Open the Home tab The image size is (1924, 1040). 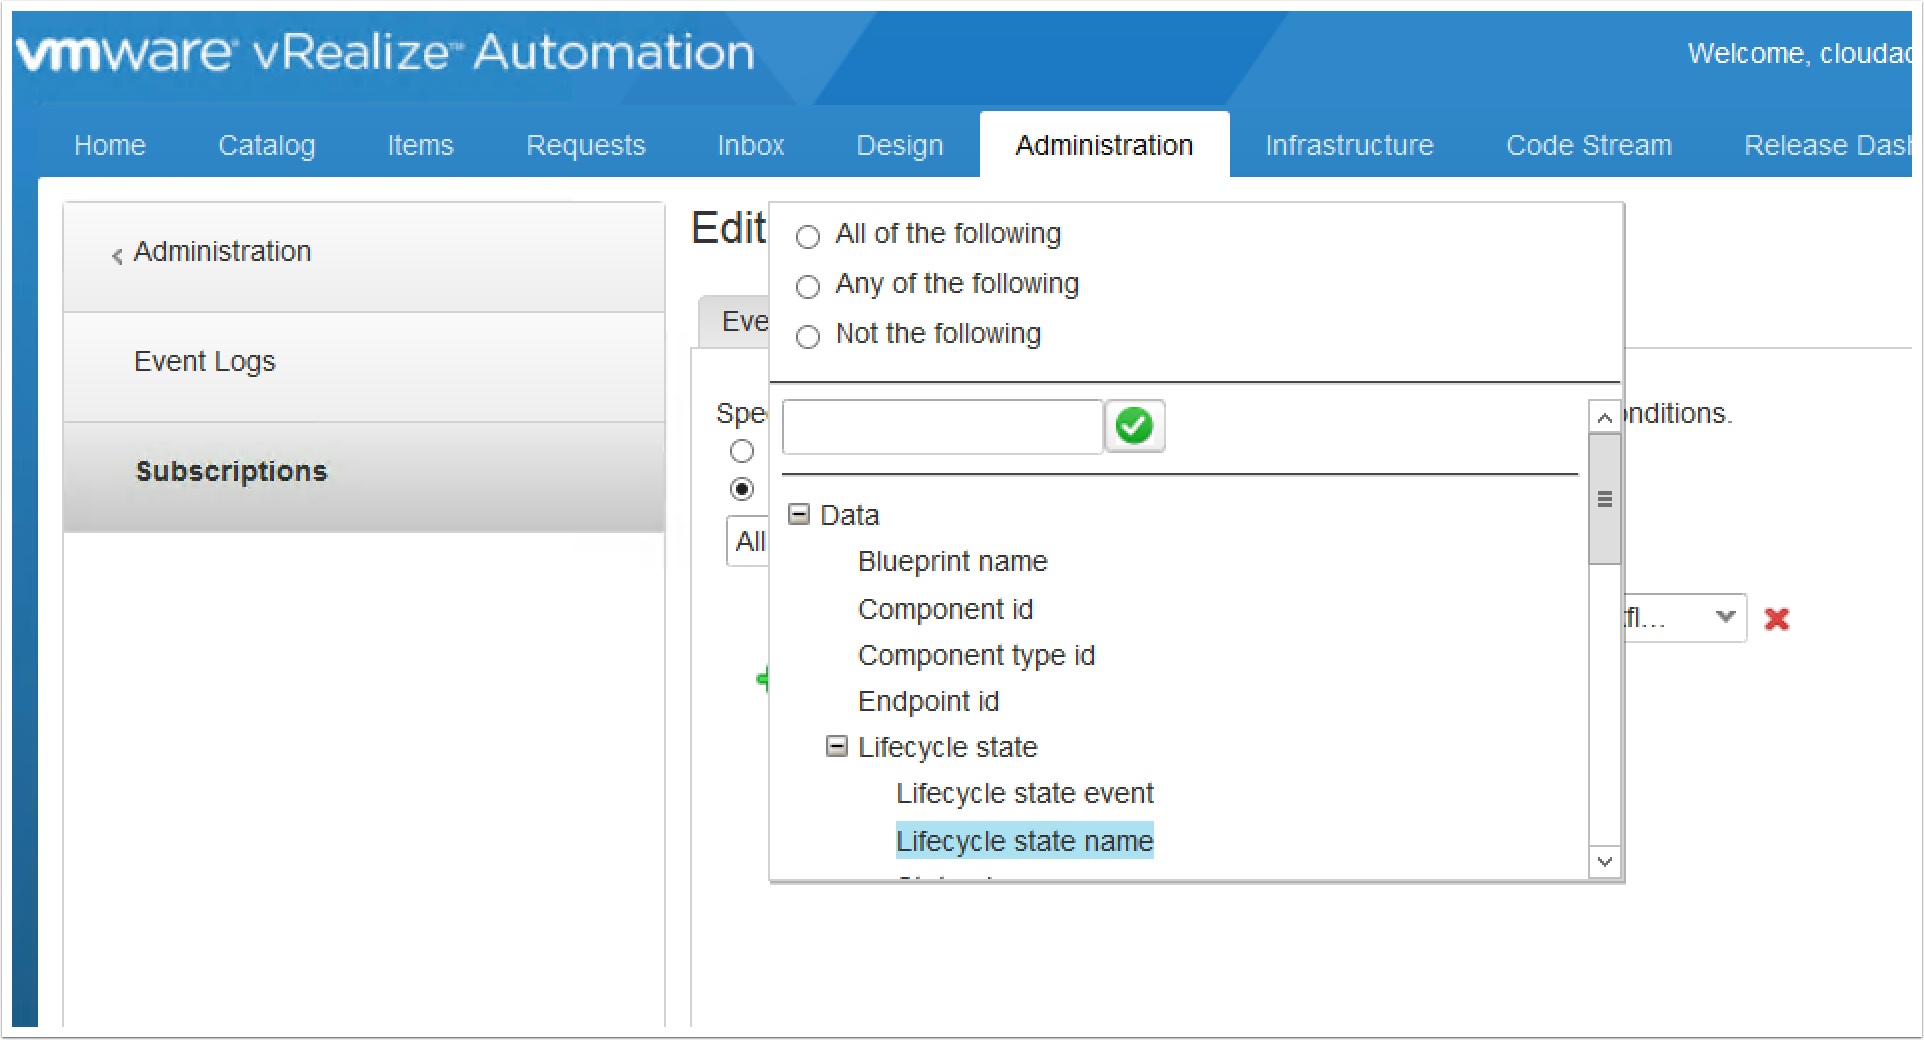[x=110, y=145]
